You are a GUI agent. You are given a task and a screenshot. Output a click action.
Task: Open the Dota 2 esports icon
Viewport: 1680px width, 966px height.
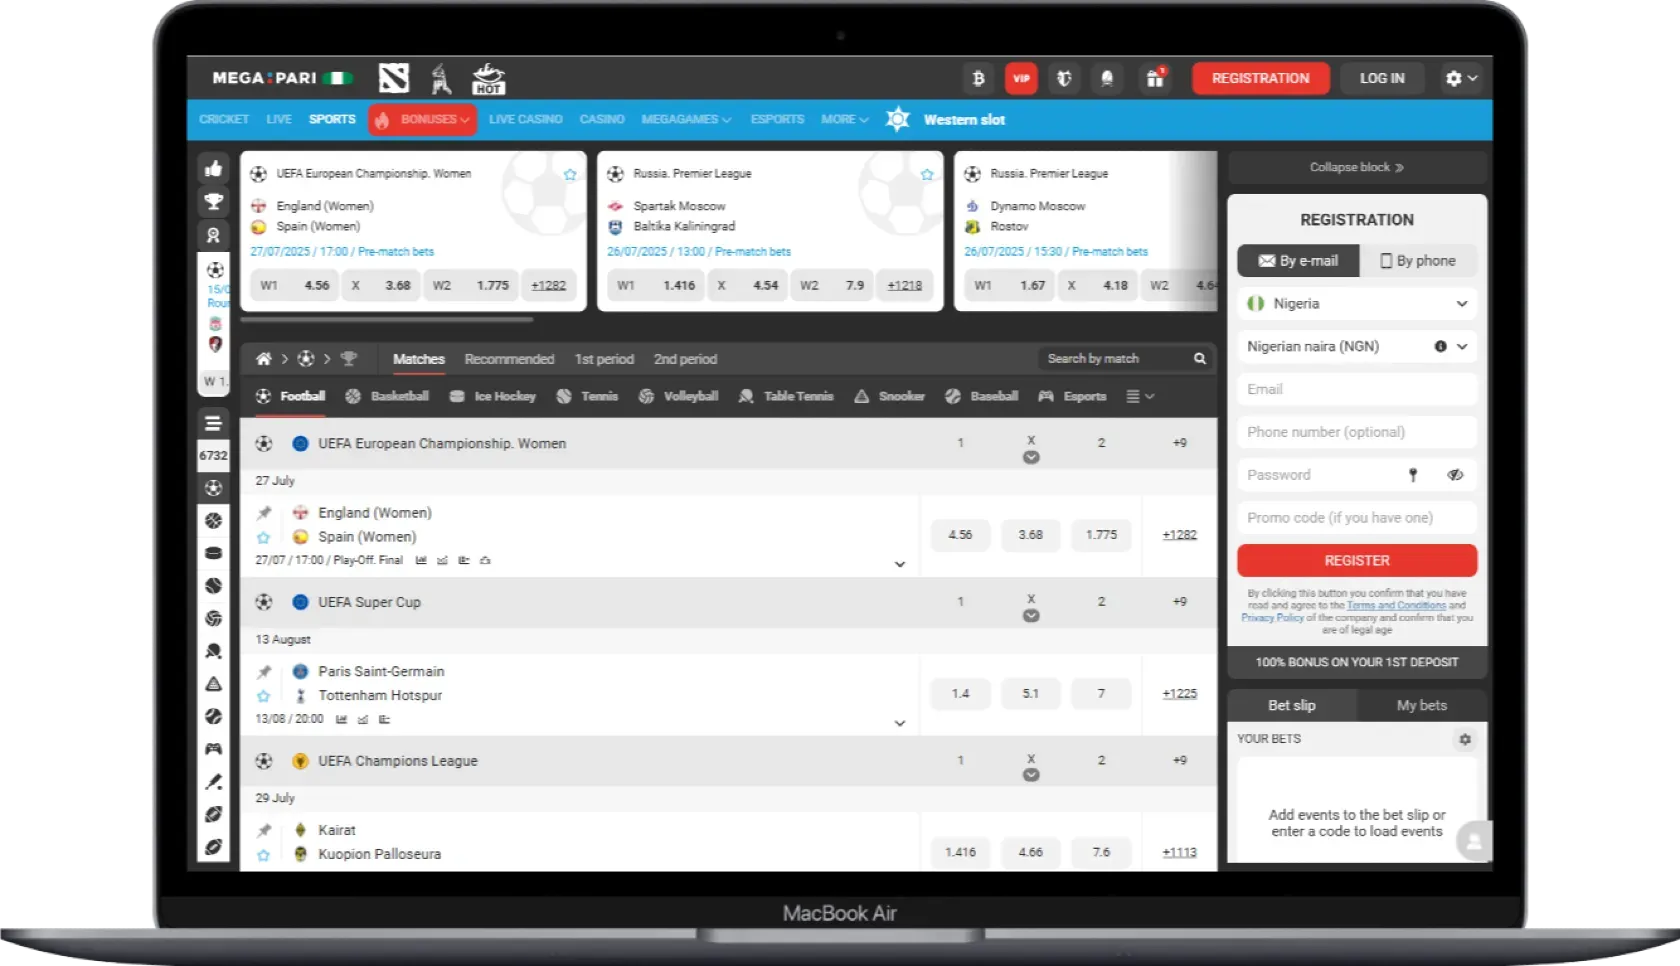(393, 78)
